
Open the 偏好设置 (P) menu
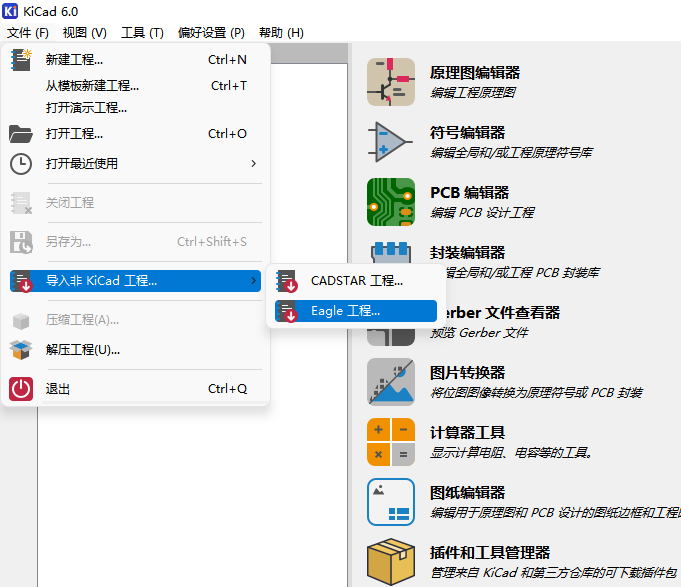(x=211, y=33)
